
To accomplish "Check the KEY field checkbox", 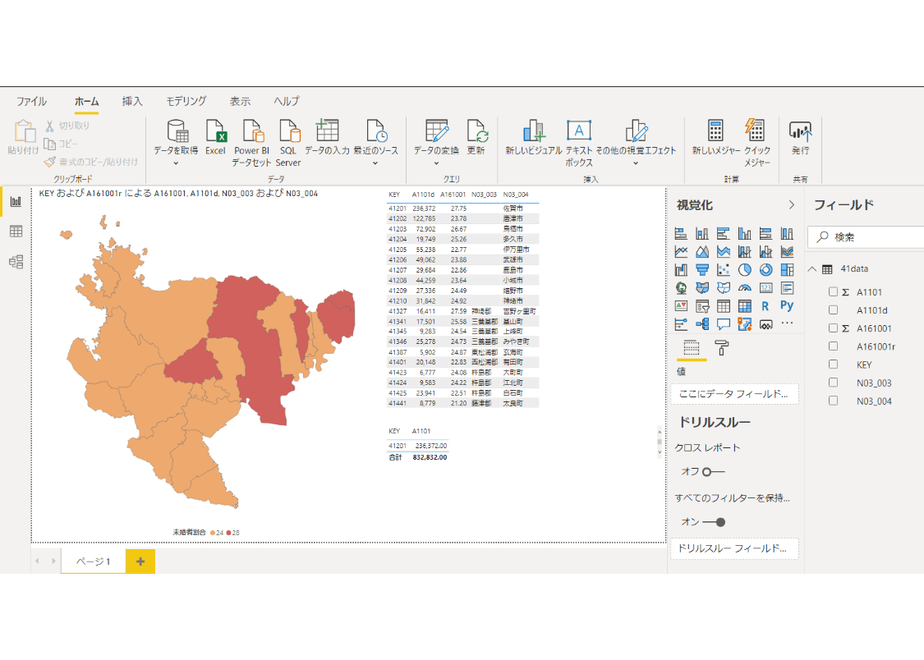I will (833, 364).
